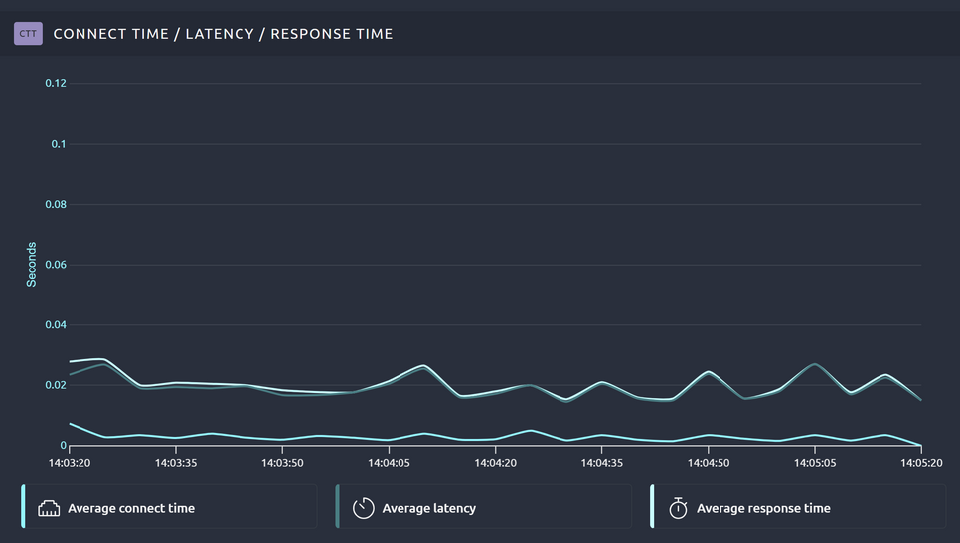Viewport: 960px width, 543px height.
Task: Click the gauge icon for Average latency
Action: [364, 508]
